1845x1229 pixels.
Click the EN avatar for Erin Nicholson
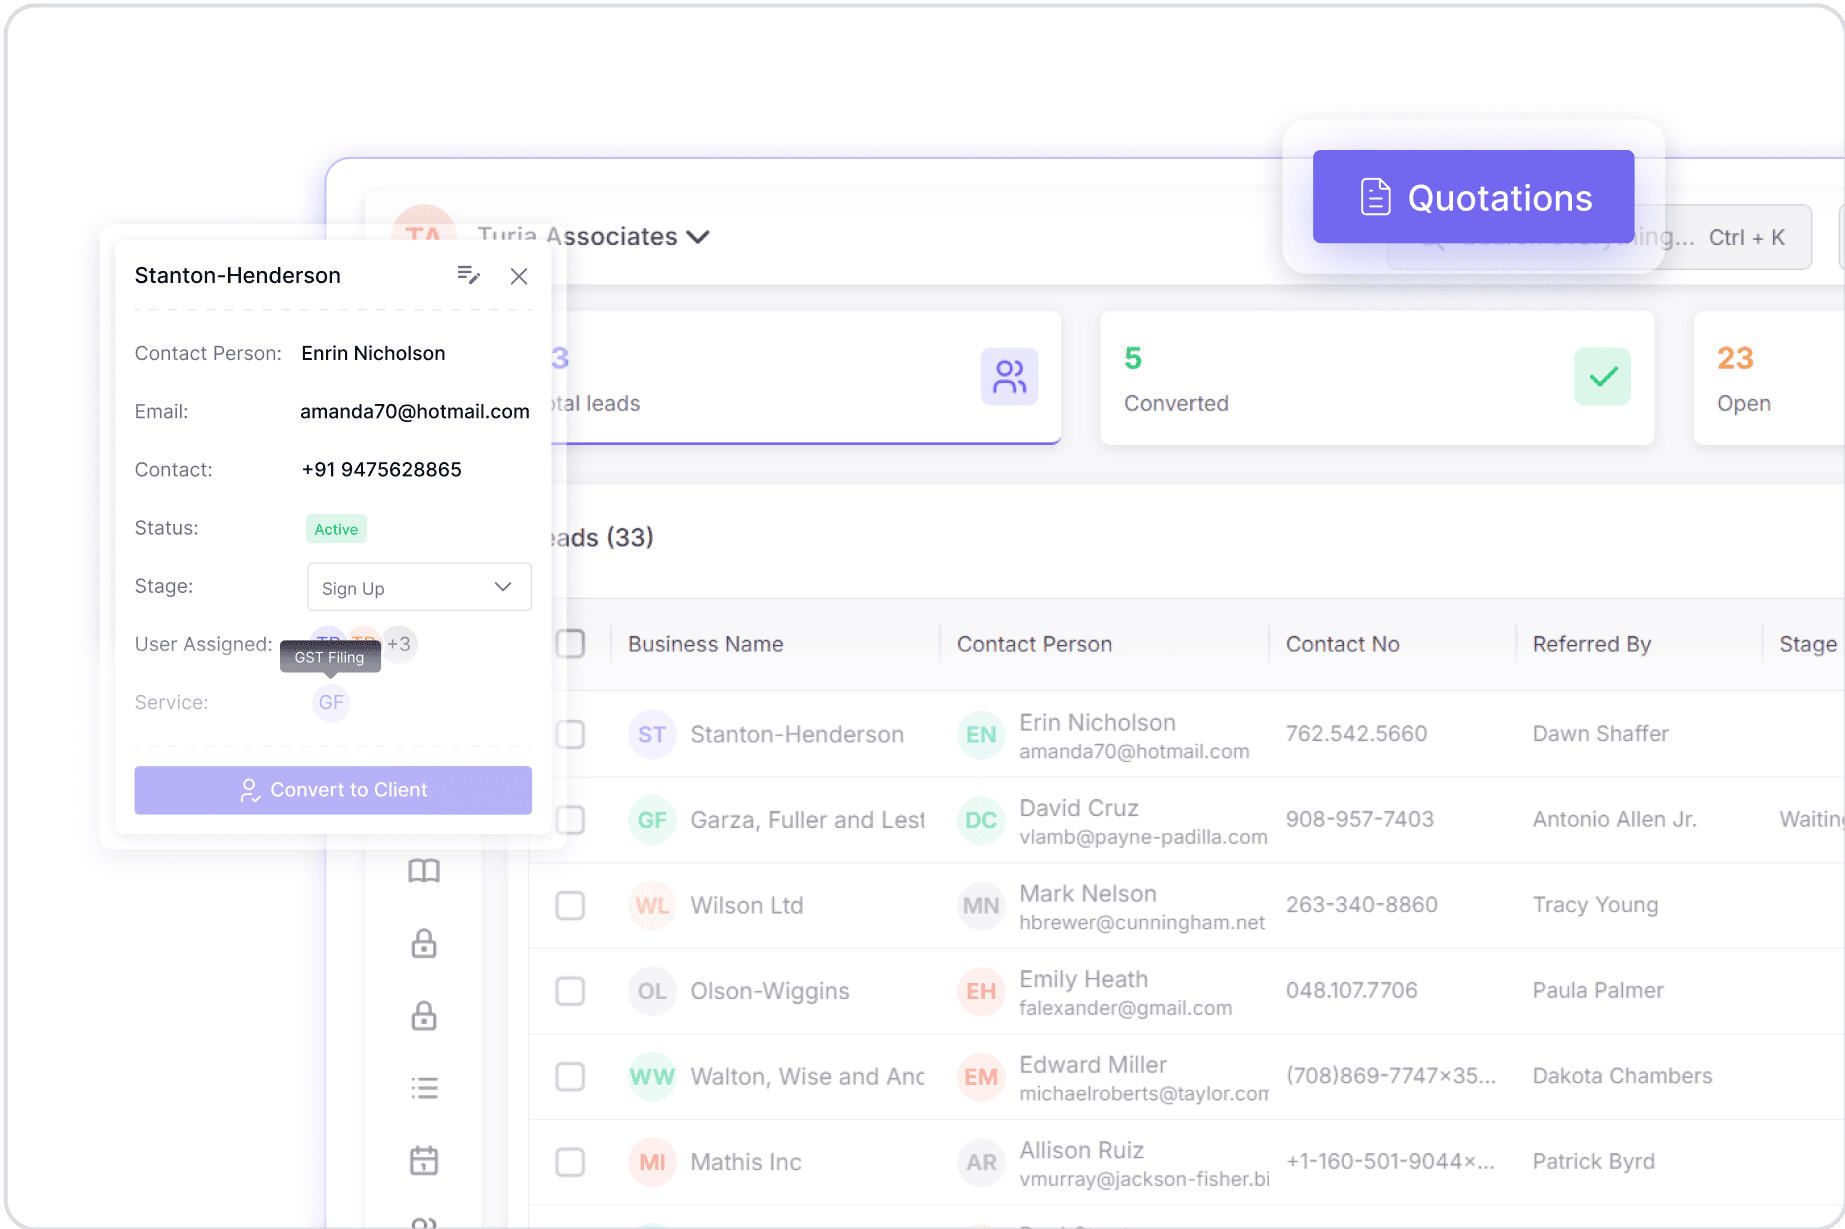tap(981, 735)
